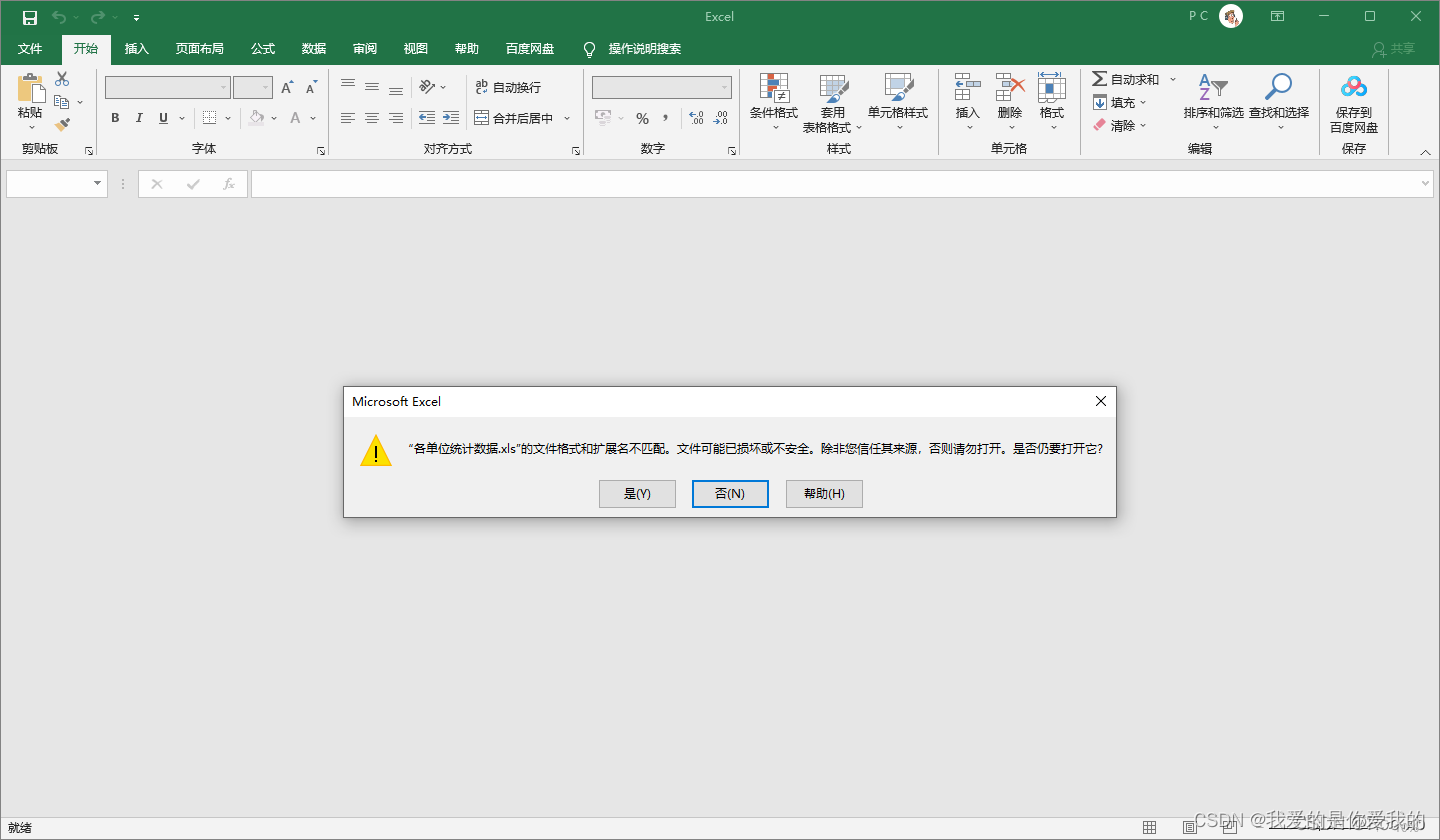
Task: Open the Fill (填充) dropdown
Action: (1120, 102)
